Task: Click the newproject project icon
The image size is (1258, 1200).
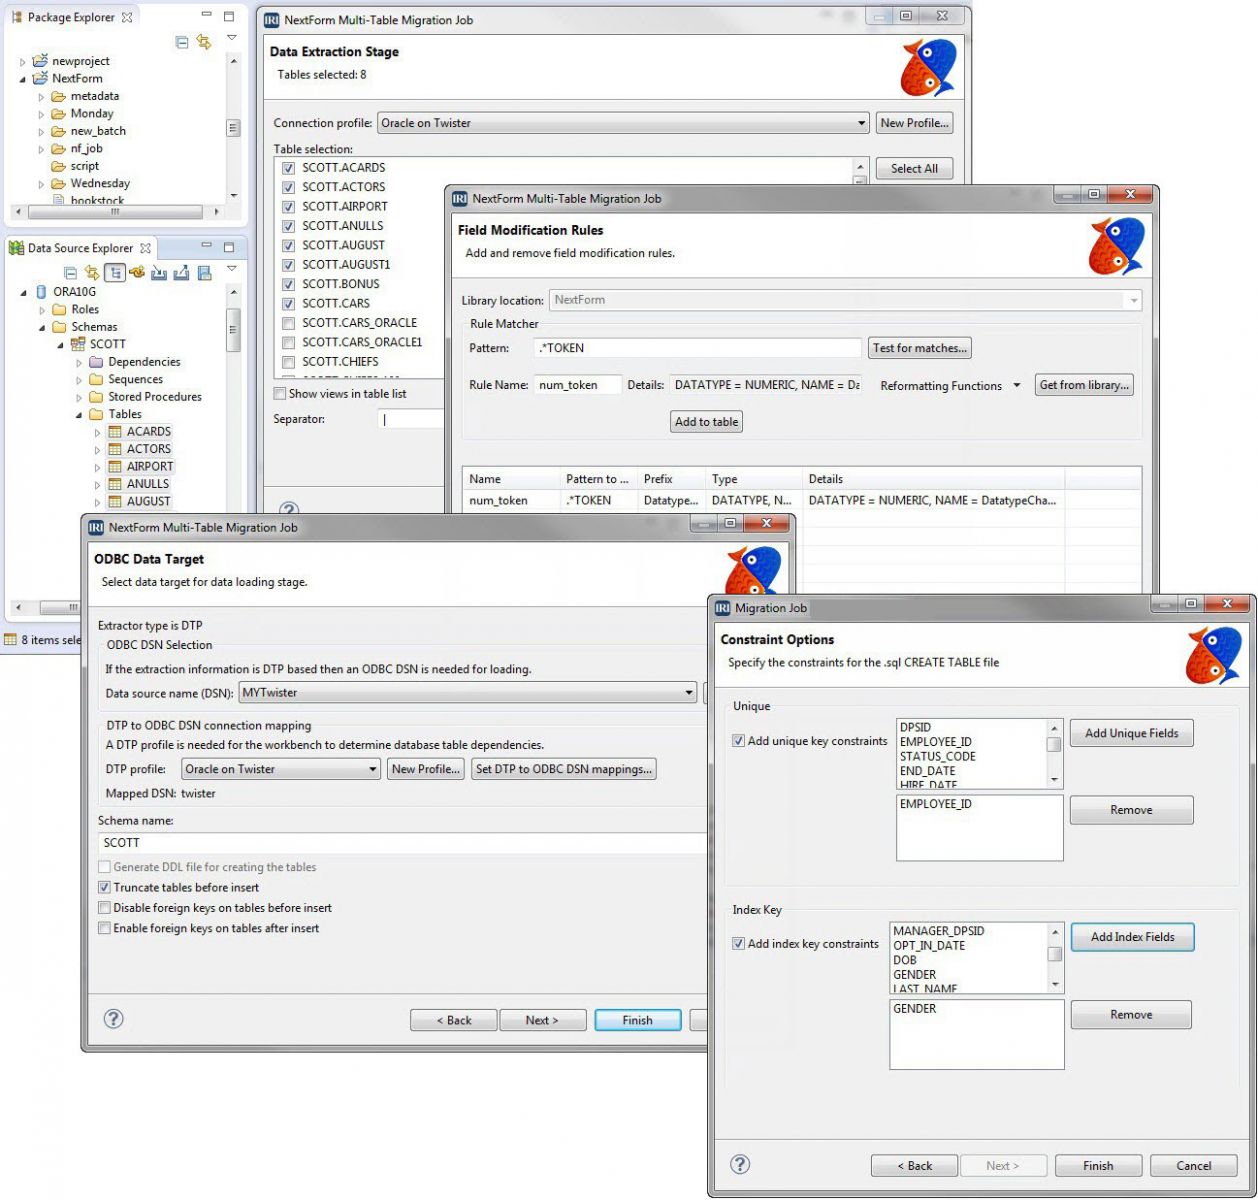Action: click(x=40, y=61)
